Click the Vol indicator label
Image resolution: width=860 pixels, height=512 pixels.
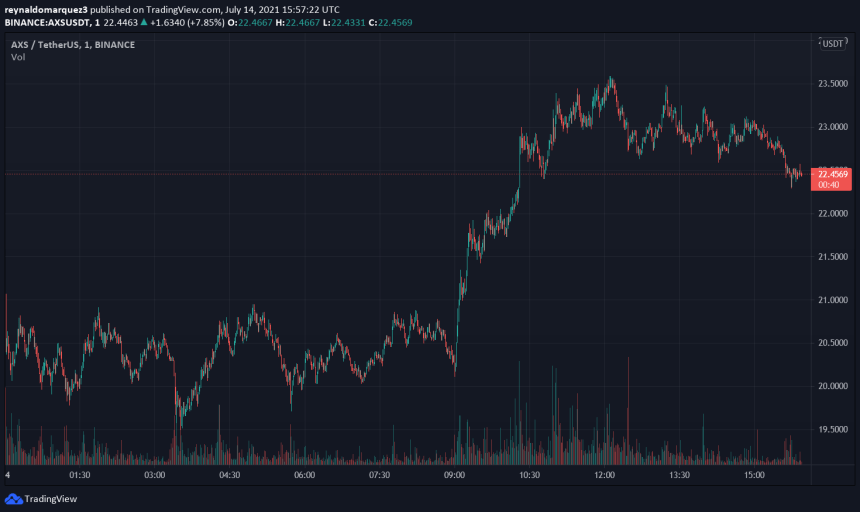(x=18, y=57)
